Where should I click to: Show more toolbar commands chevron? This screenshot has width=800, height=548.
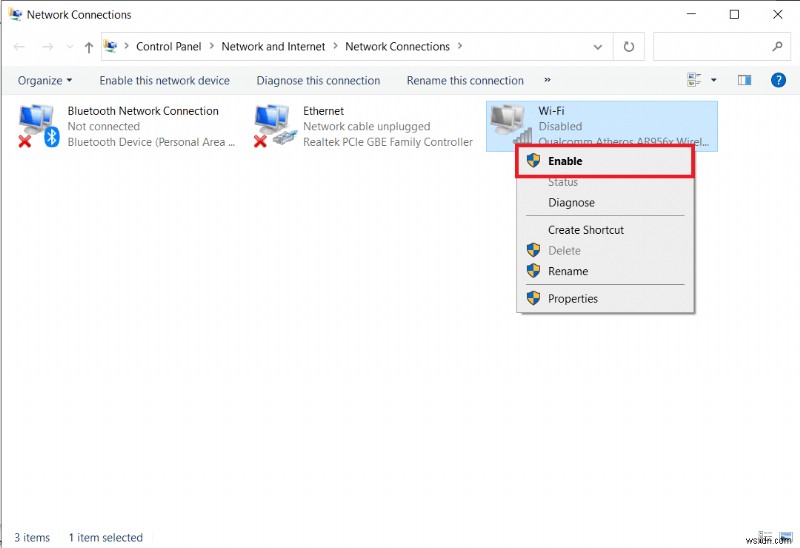click(547, 80)
